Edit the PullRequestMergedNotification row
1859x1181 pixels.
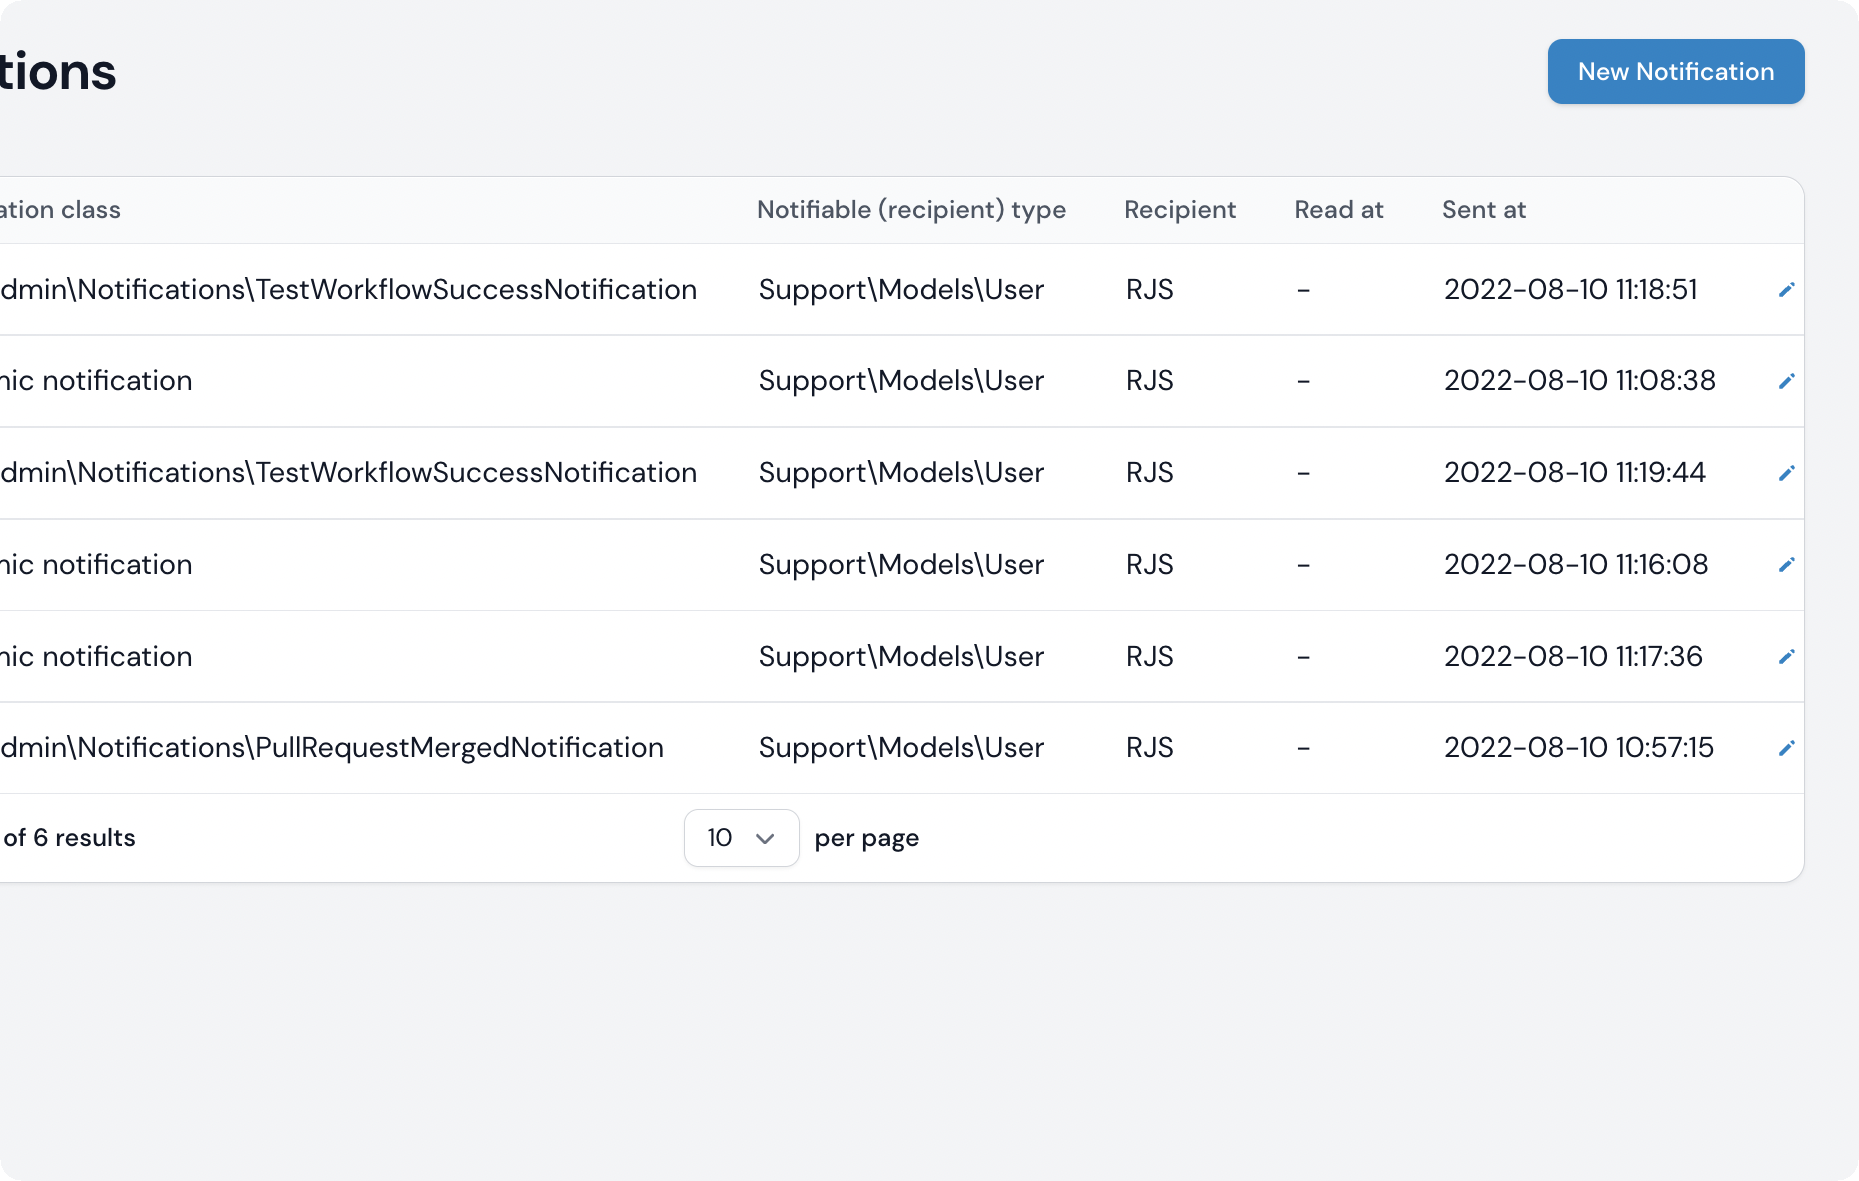[1787, 748]
